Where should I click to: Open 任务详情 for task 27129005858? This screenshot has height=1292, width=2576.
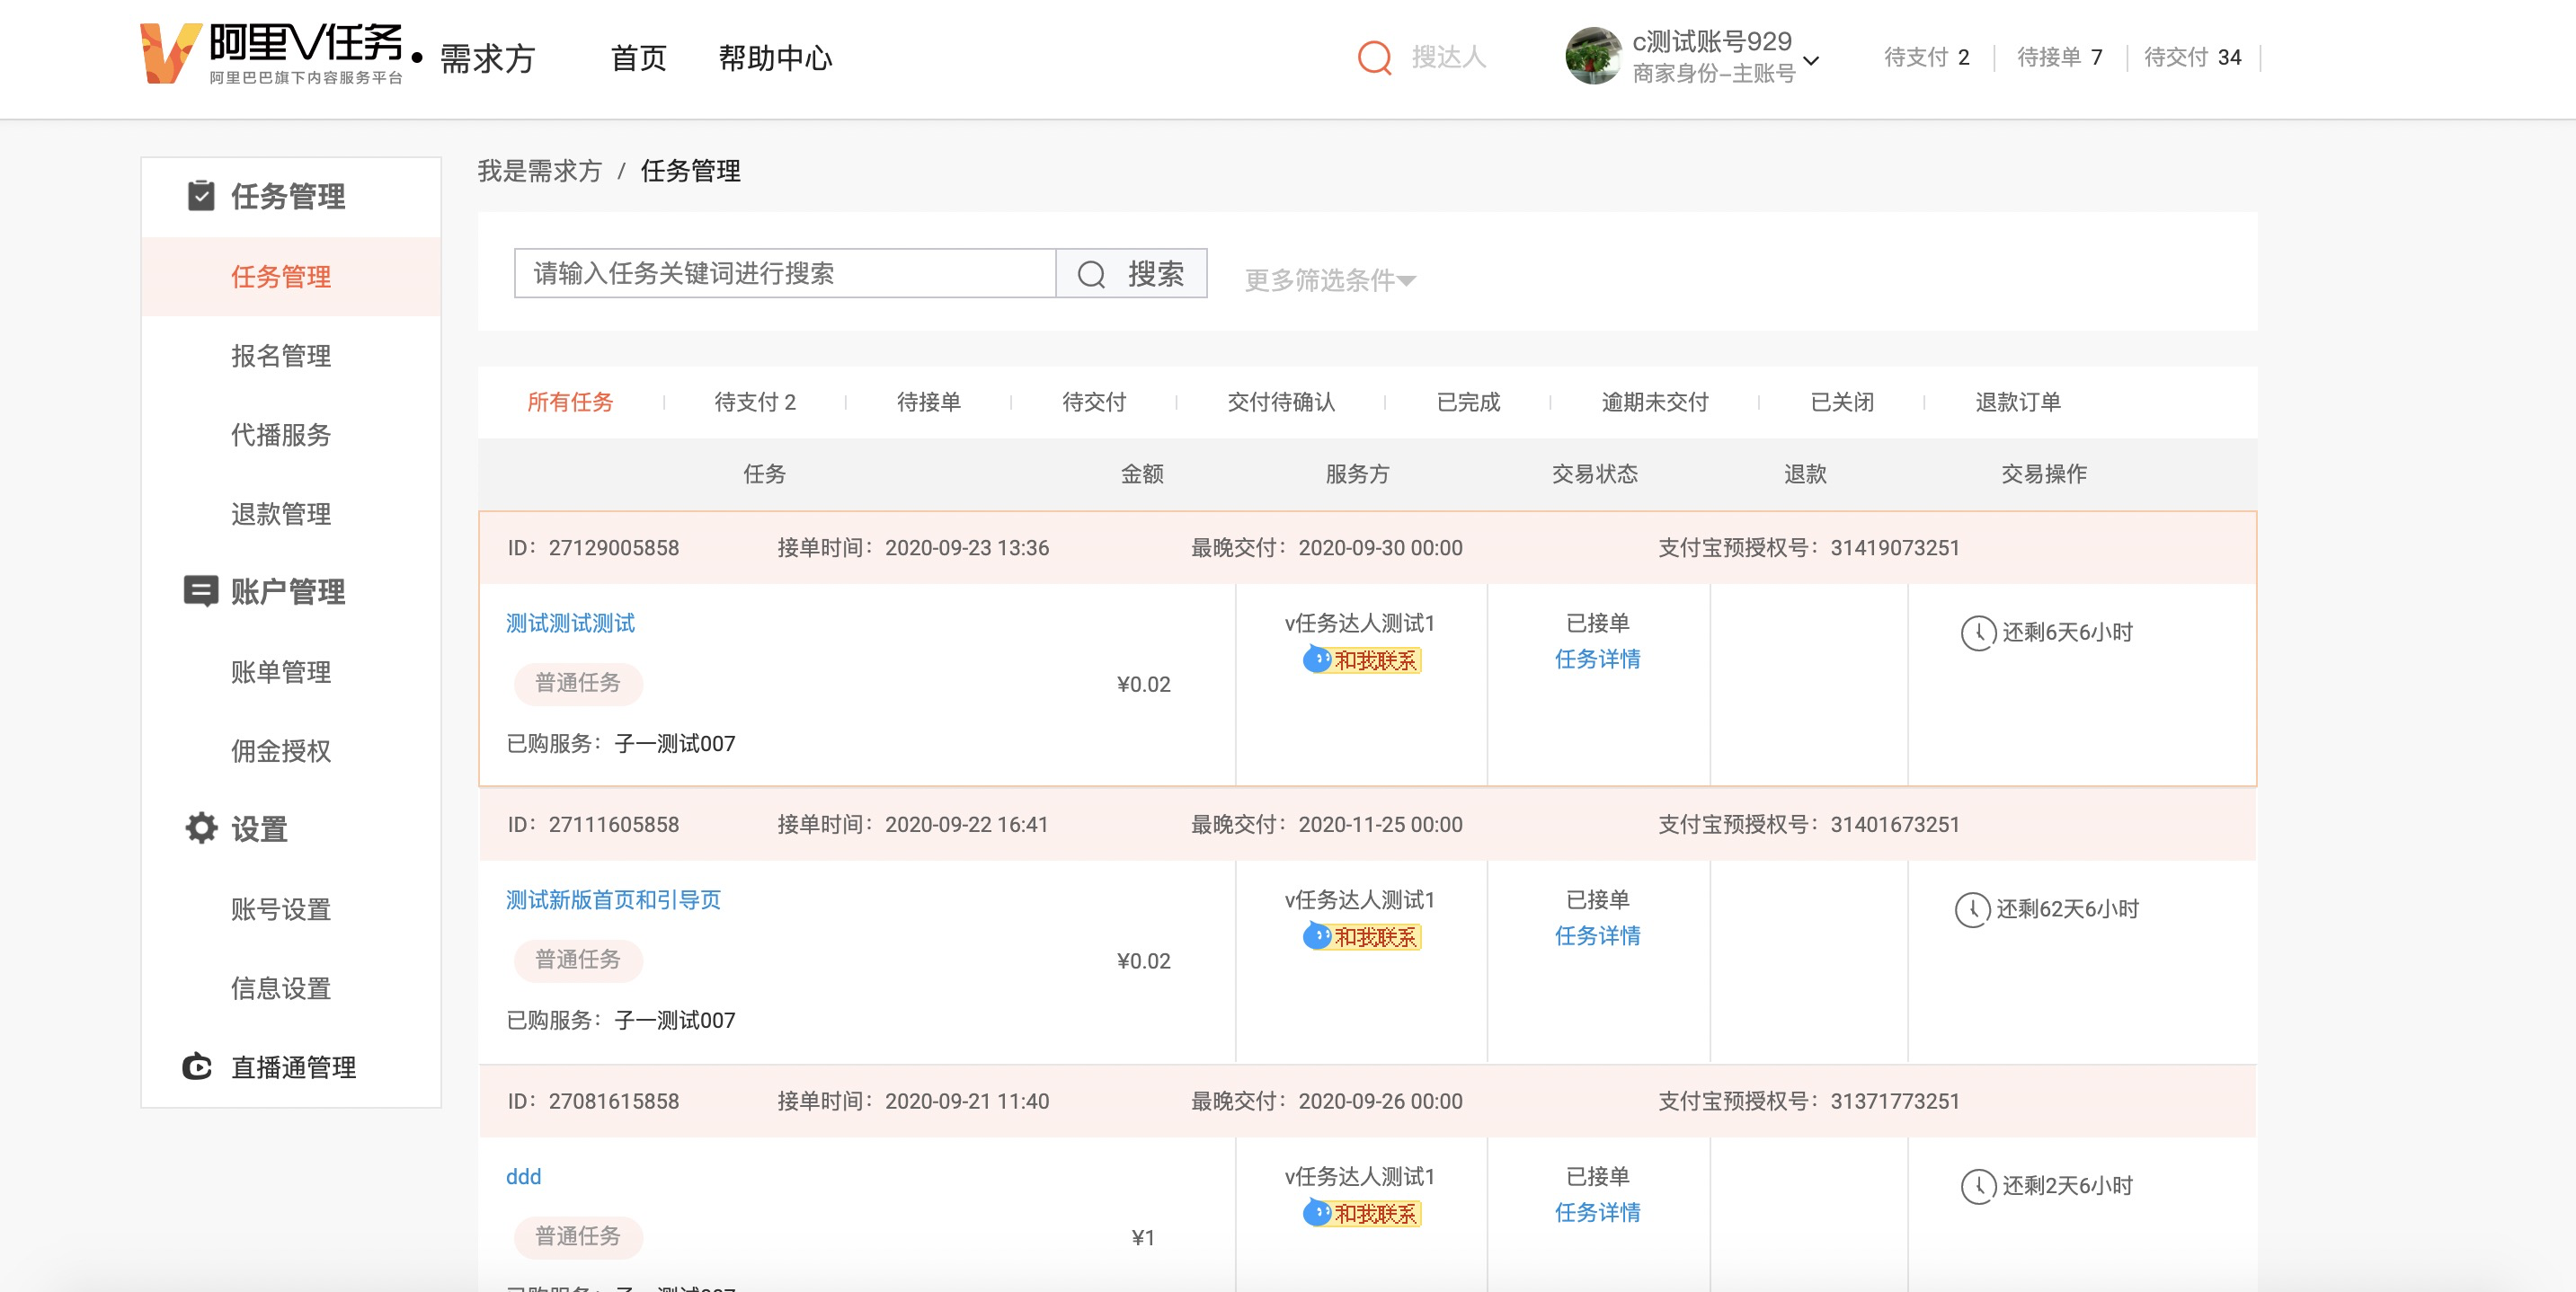pos(1597,659)
